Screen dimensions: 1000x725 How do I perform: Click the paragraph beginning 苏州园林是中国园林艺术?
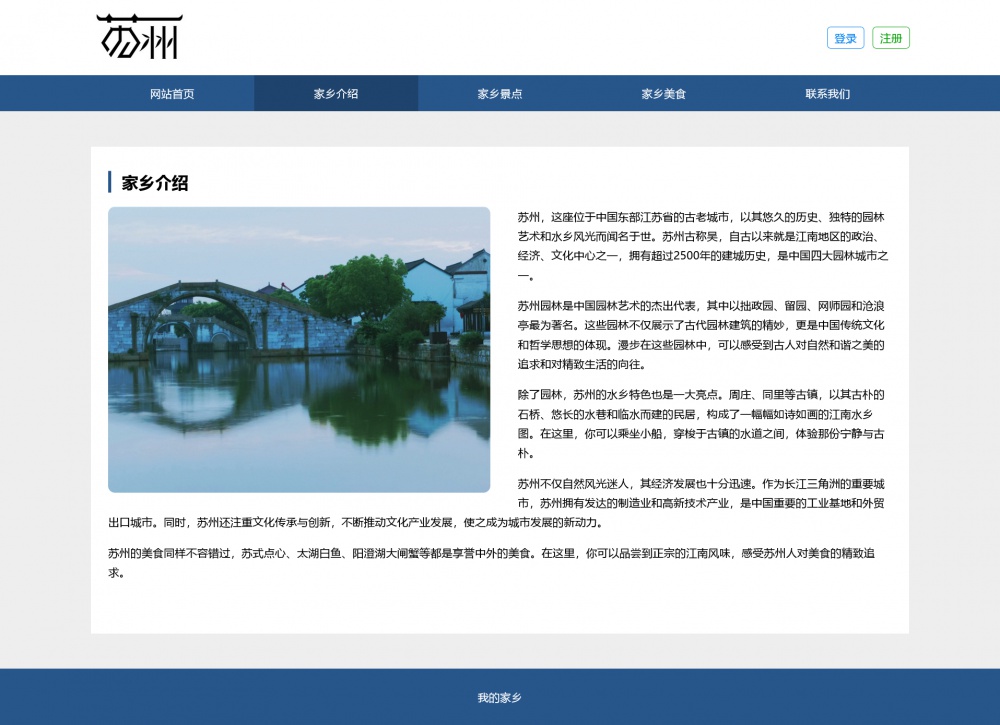pos(702,335)
